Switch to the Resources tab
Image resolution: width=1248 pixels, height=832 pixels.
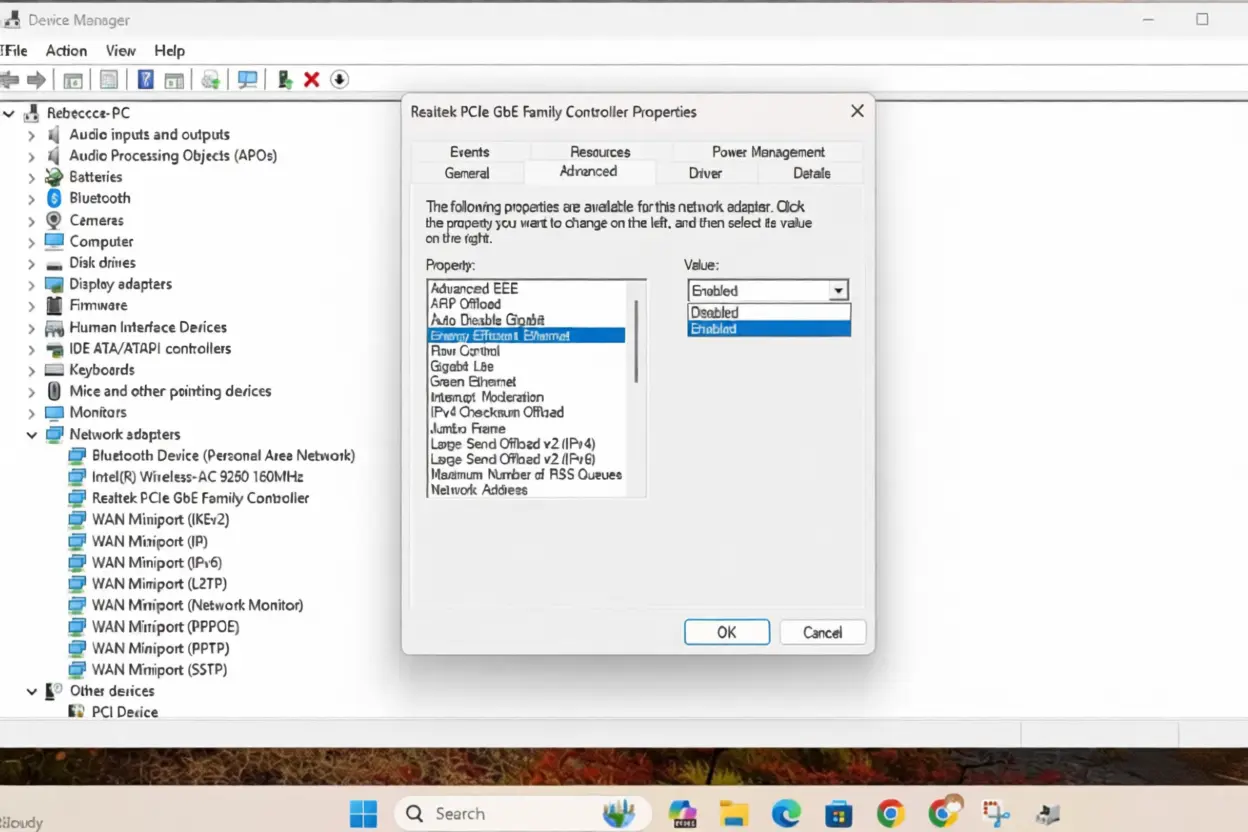point(600,152)
